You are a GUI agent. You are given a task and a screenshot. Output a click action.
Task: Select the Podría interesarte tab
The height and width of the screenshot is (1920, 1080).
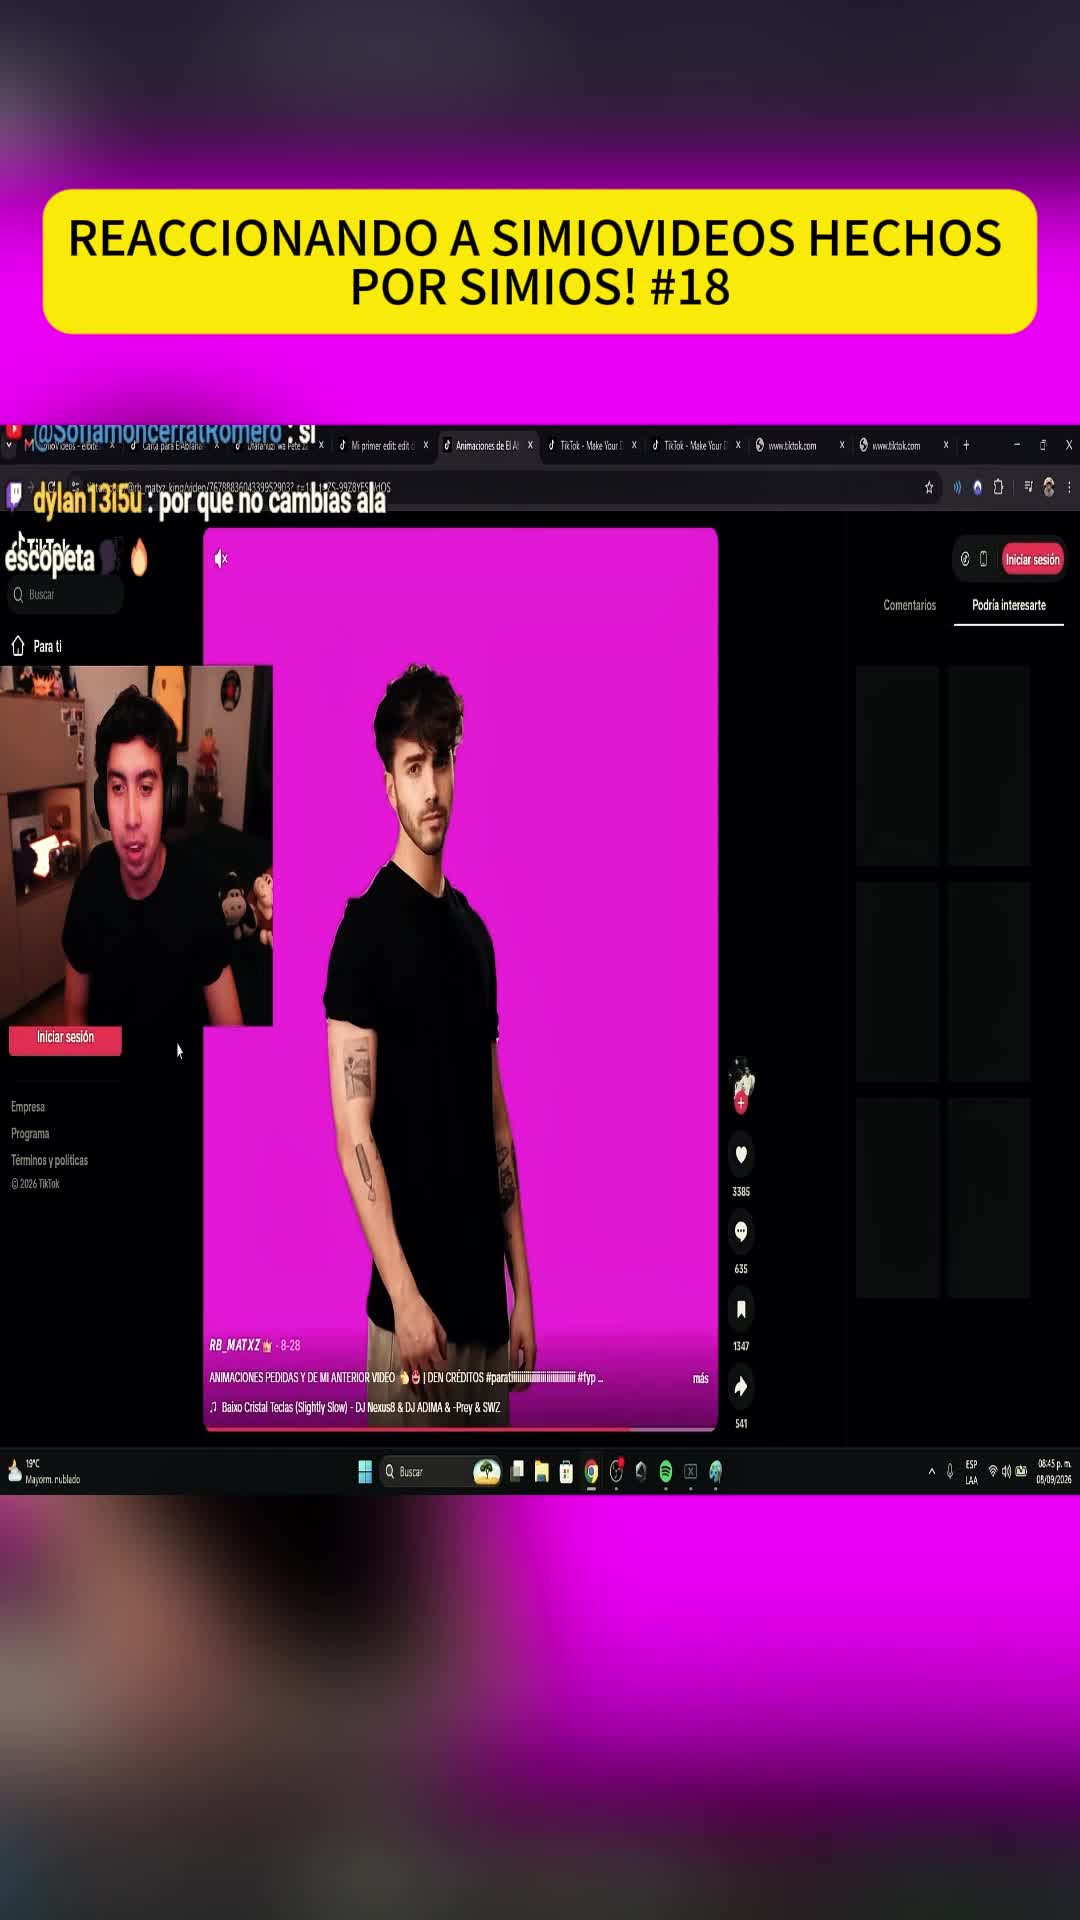tap(1008, 605)
